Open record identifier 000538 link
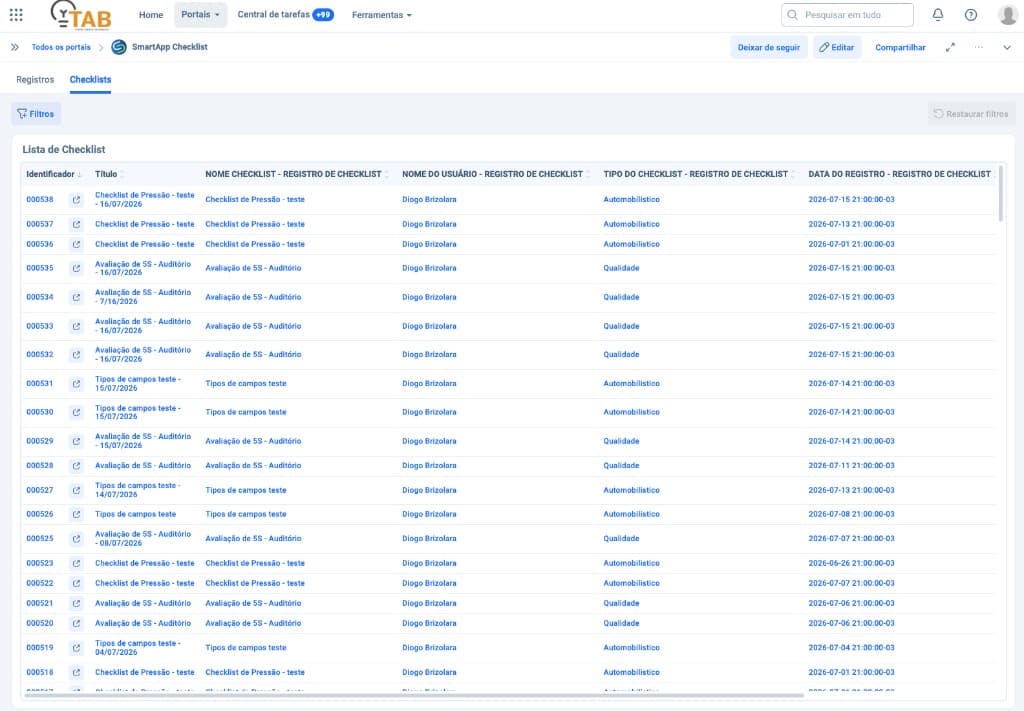This screenshot has width=1024, height=711. click(40, 200)
